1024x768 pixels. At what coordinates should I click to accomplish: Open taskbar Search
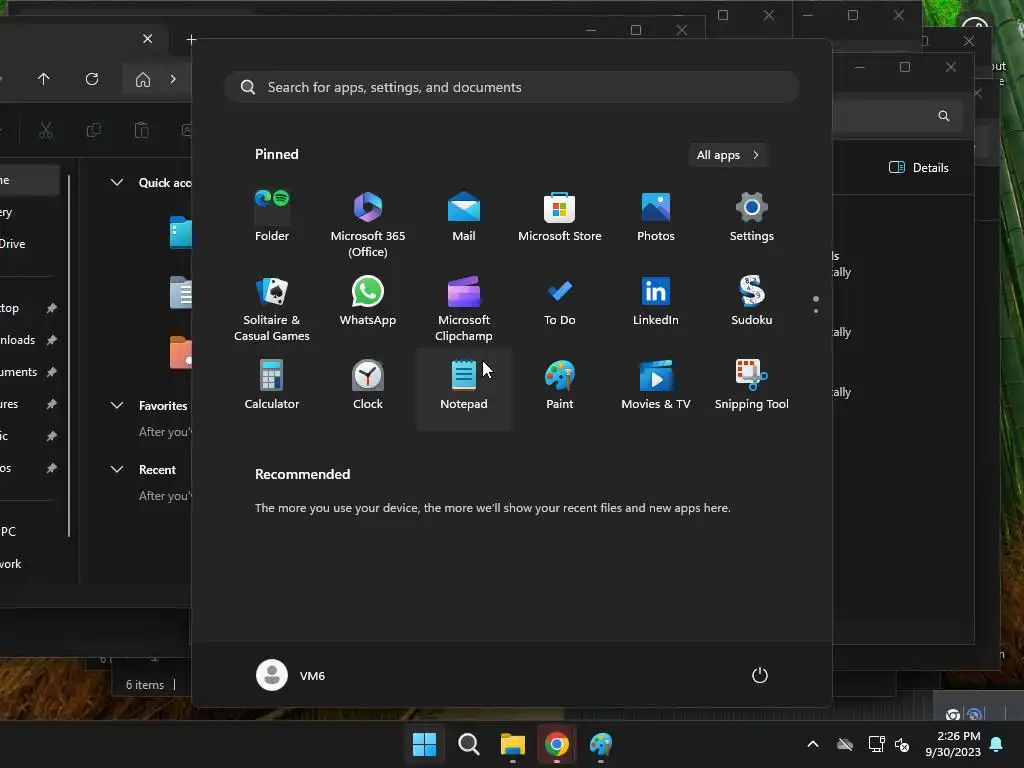(x=468, y=744)
